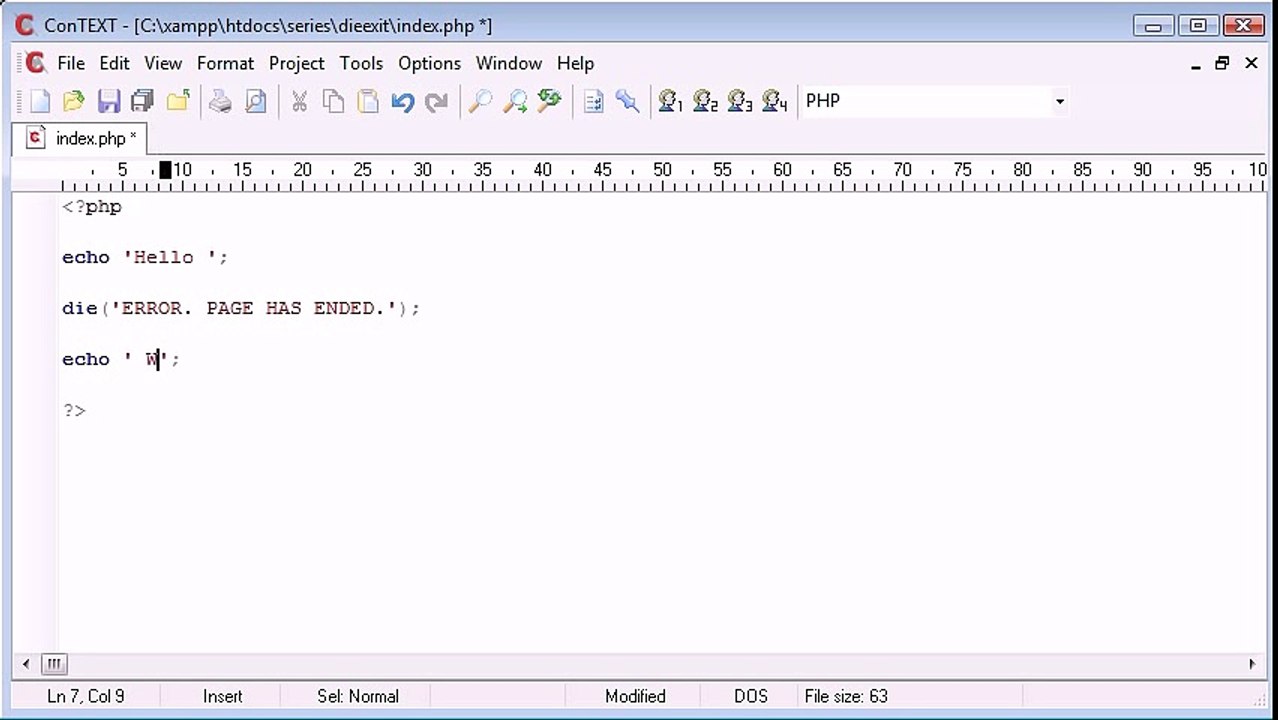Click scroll left arrow on horizontal scrollbar
1278x720 pixels.
26,663
